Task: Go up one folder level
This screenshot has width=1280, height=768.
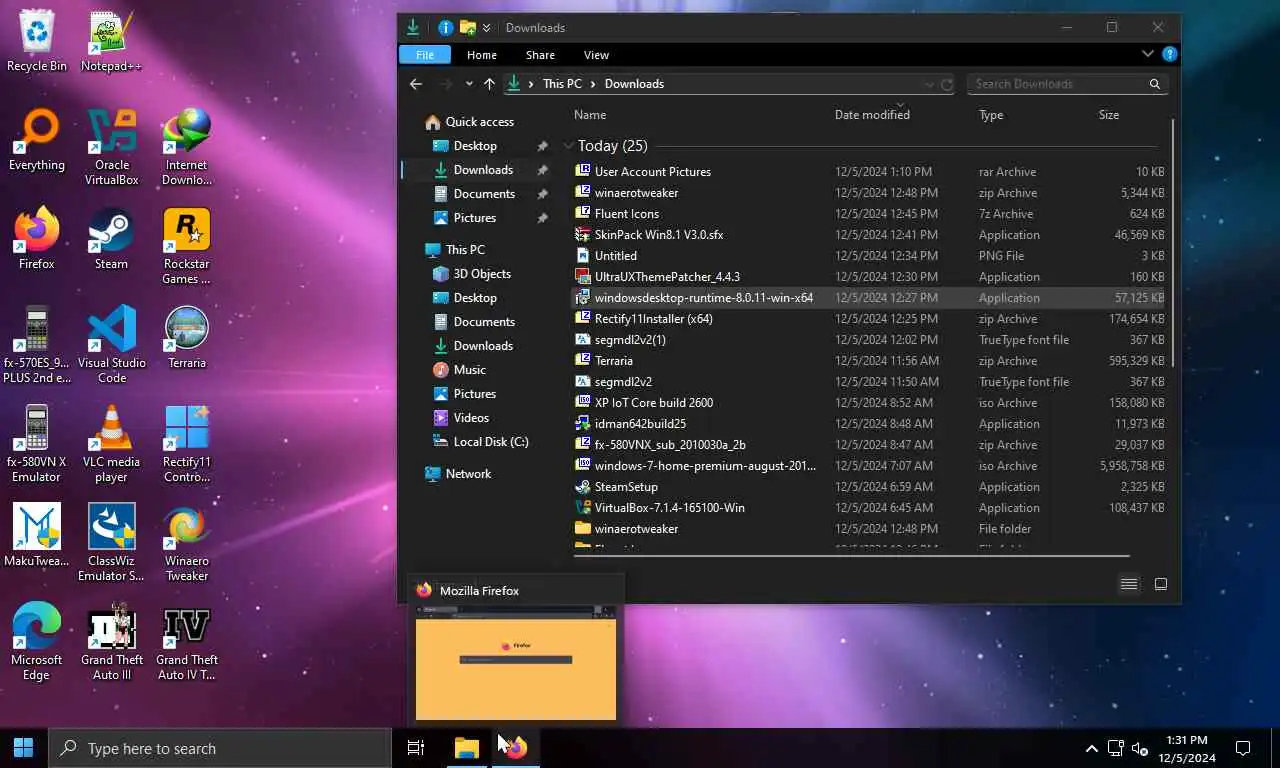Action: click(x=488, y=84)
